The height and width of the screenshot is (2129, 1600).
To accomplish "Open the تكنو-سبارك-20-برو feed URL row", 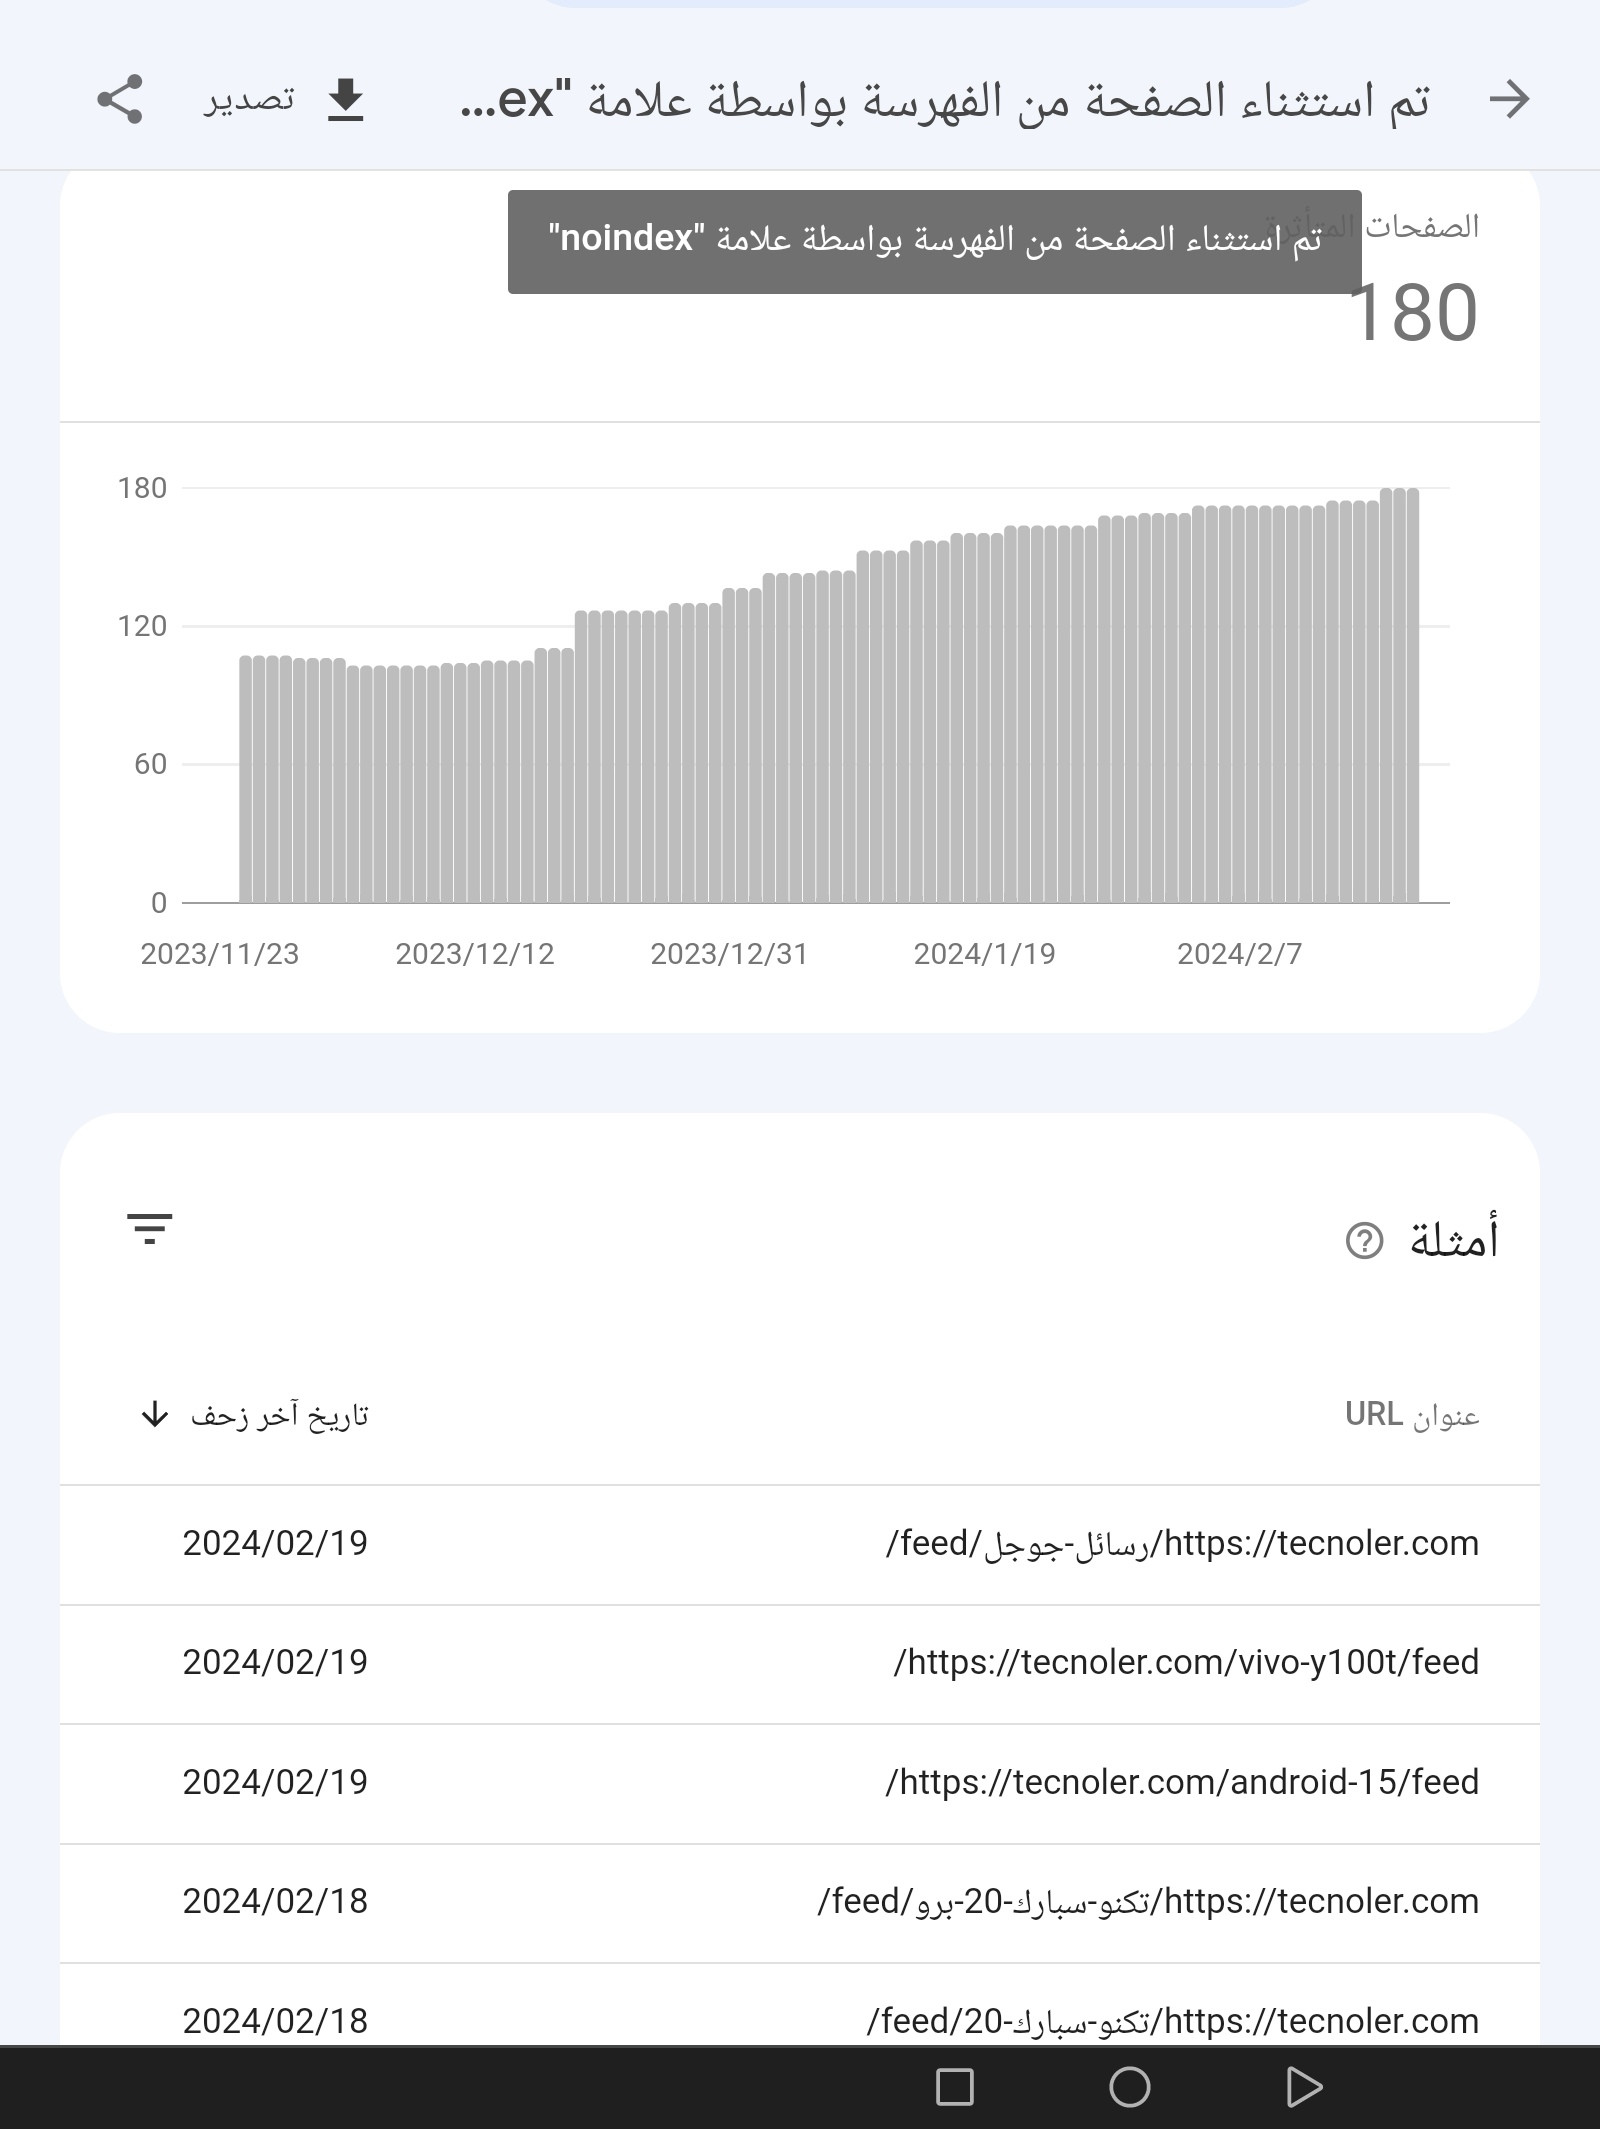I will [1148, 1902].
